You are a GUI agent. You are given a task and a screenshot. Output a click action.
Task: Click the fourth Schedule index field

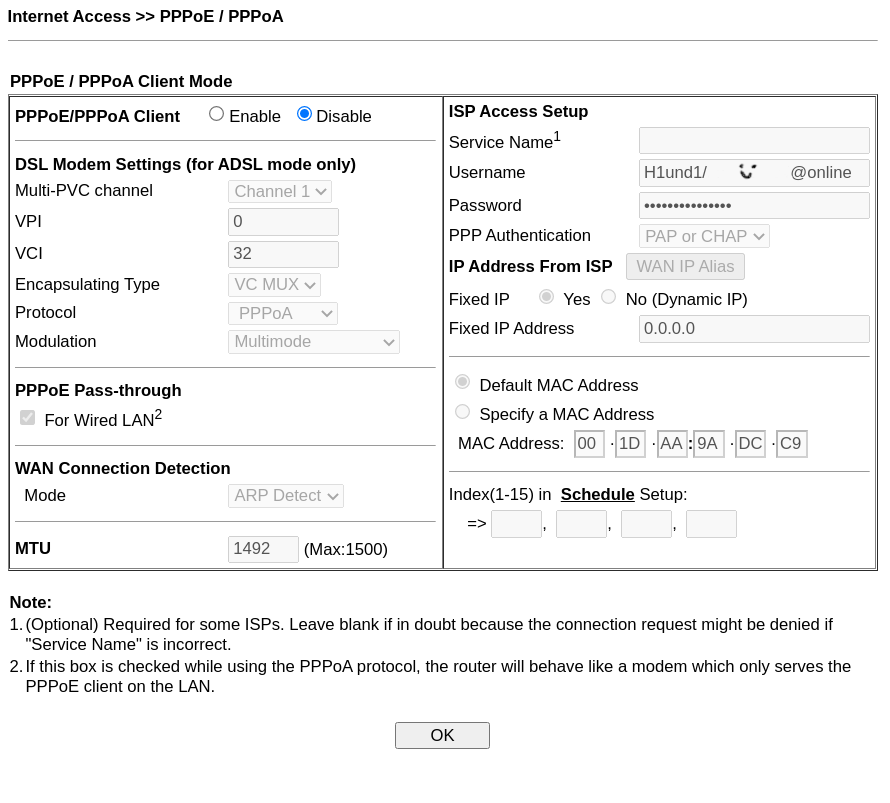711,524
